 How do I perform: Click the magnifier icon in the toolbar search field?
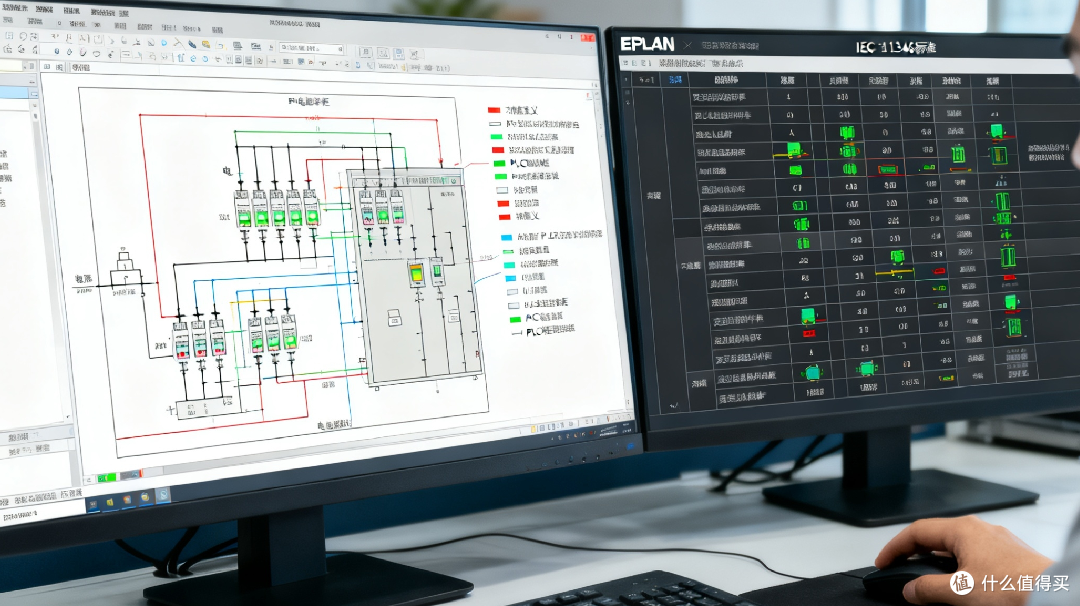pos(340,49)
